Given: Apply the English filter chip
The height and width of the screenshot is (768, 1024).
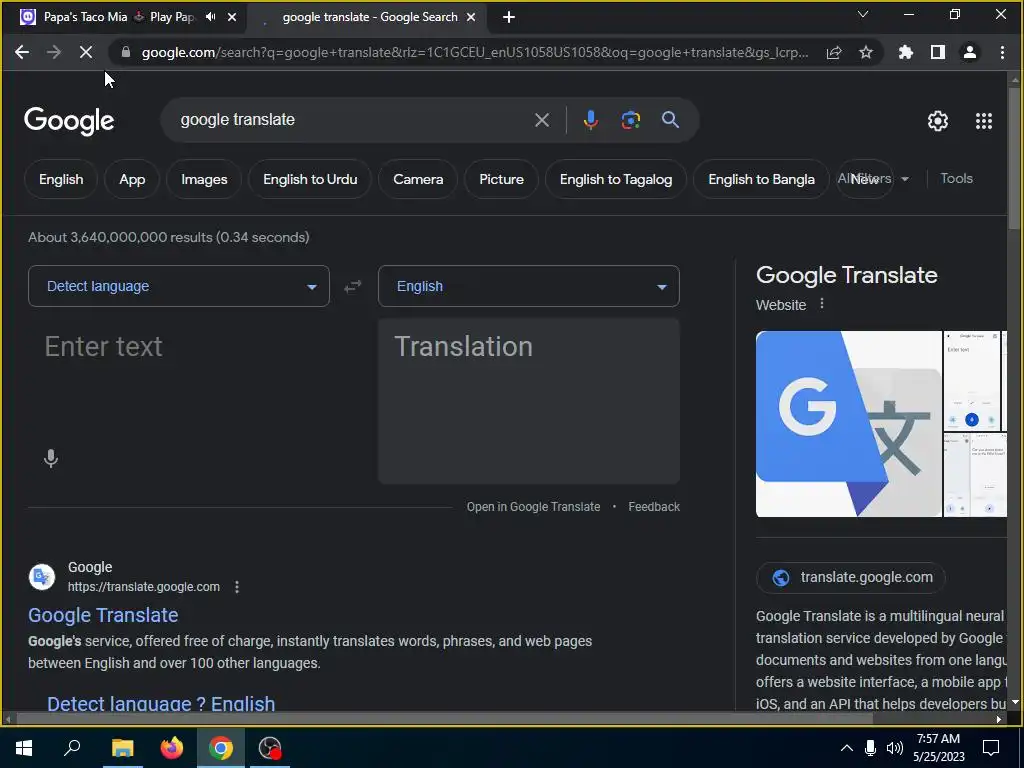Looking at the screenshot, I should pyautogui.click(x=61, y=179).
